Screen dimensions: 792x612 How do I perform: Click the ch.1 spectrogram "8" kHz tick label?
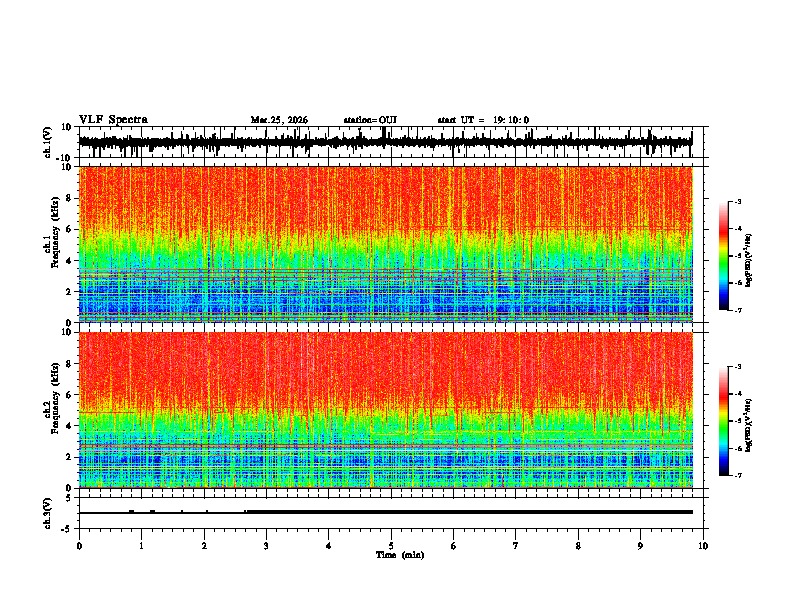coord(69,198)
